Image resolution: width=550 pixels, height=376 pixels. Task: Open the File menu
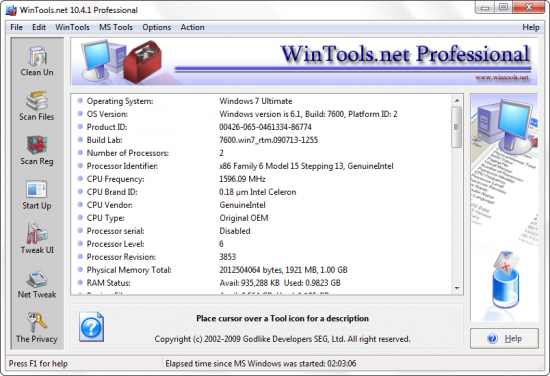point(16,27)
